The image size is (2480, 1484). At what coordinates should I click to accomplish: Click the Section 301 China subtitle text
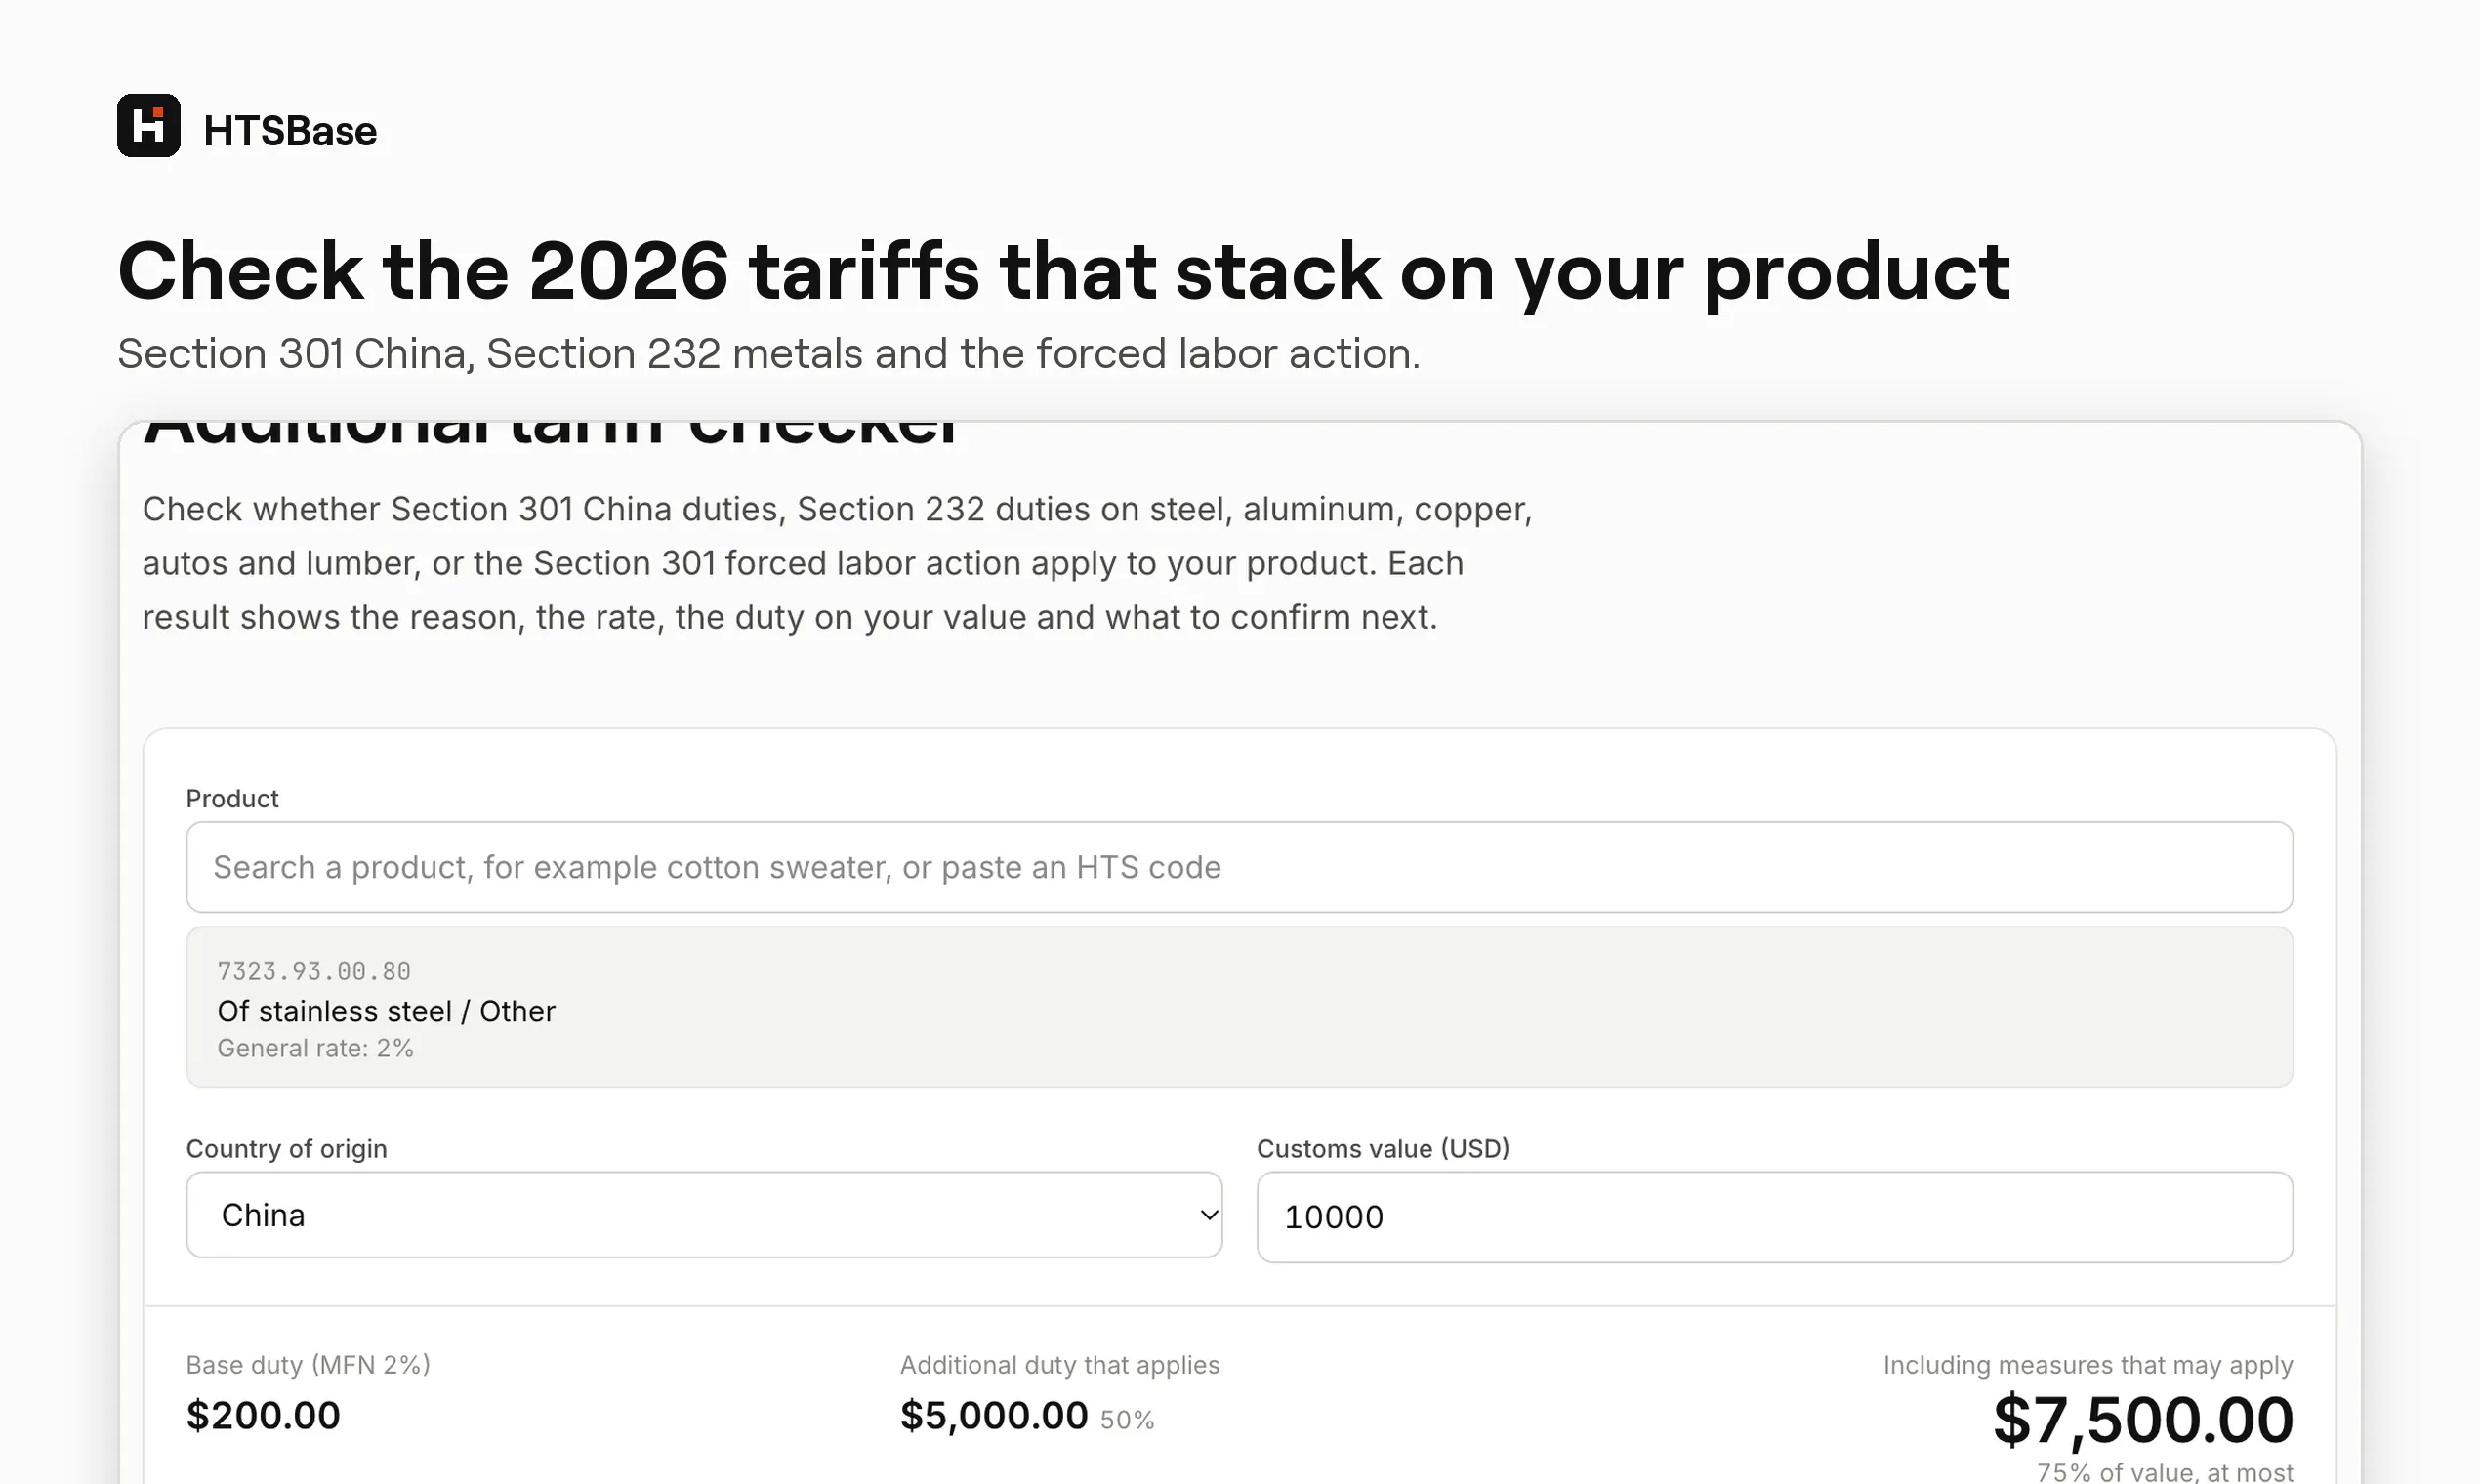(x=768, y=354)
